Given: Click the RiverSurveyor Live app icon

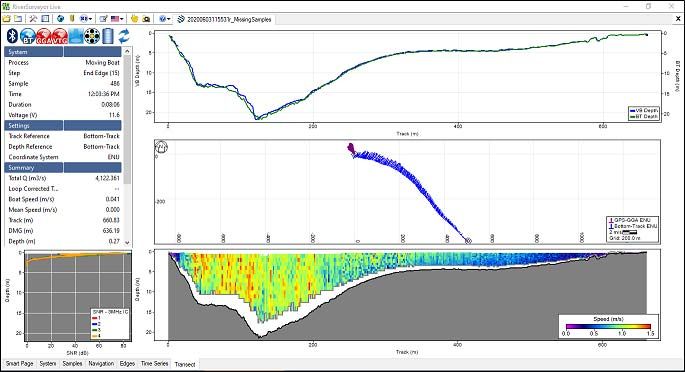Looking at the screenshot, I should coord(6,6).
